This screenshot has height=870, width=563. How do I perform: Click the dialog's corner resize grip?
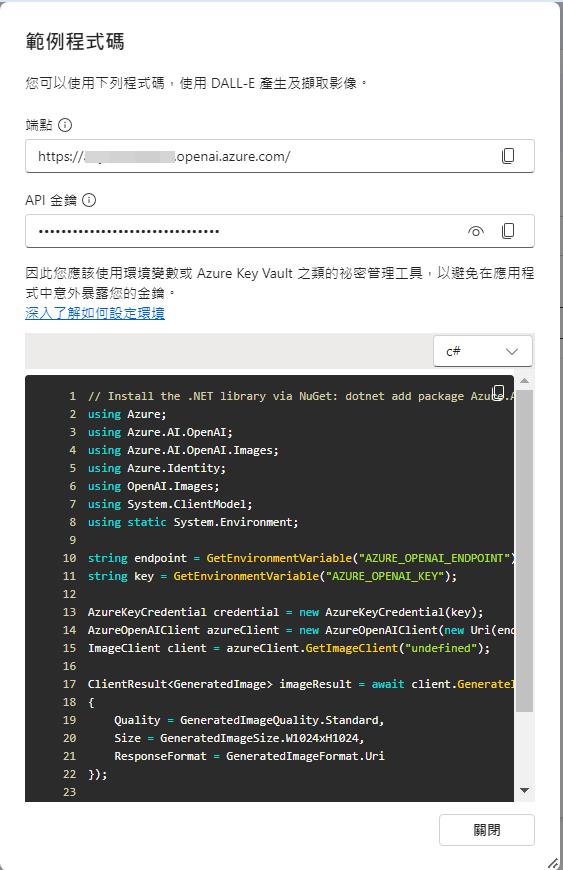(x=553, y=863)
